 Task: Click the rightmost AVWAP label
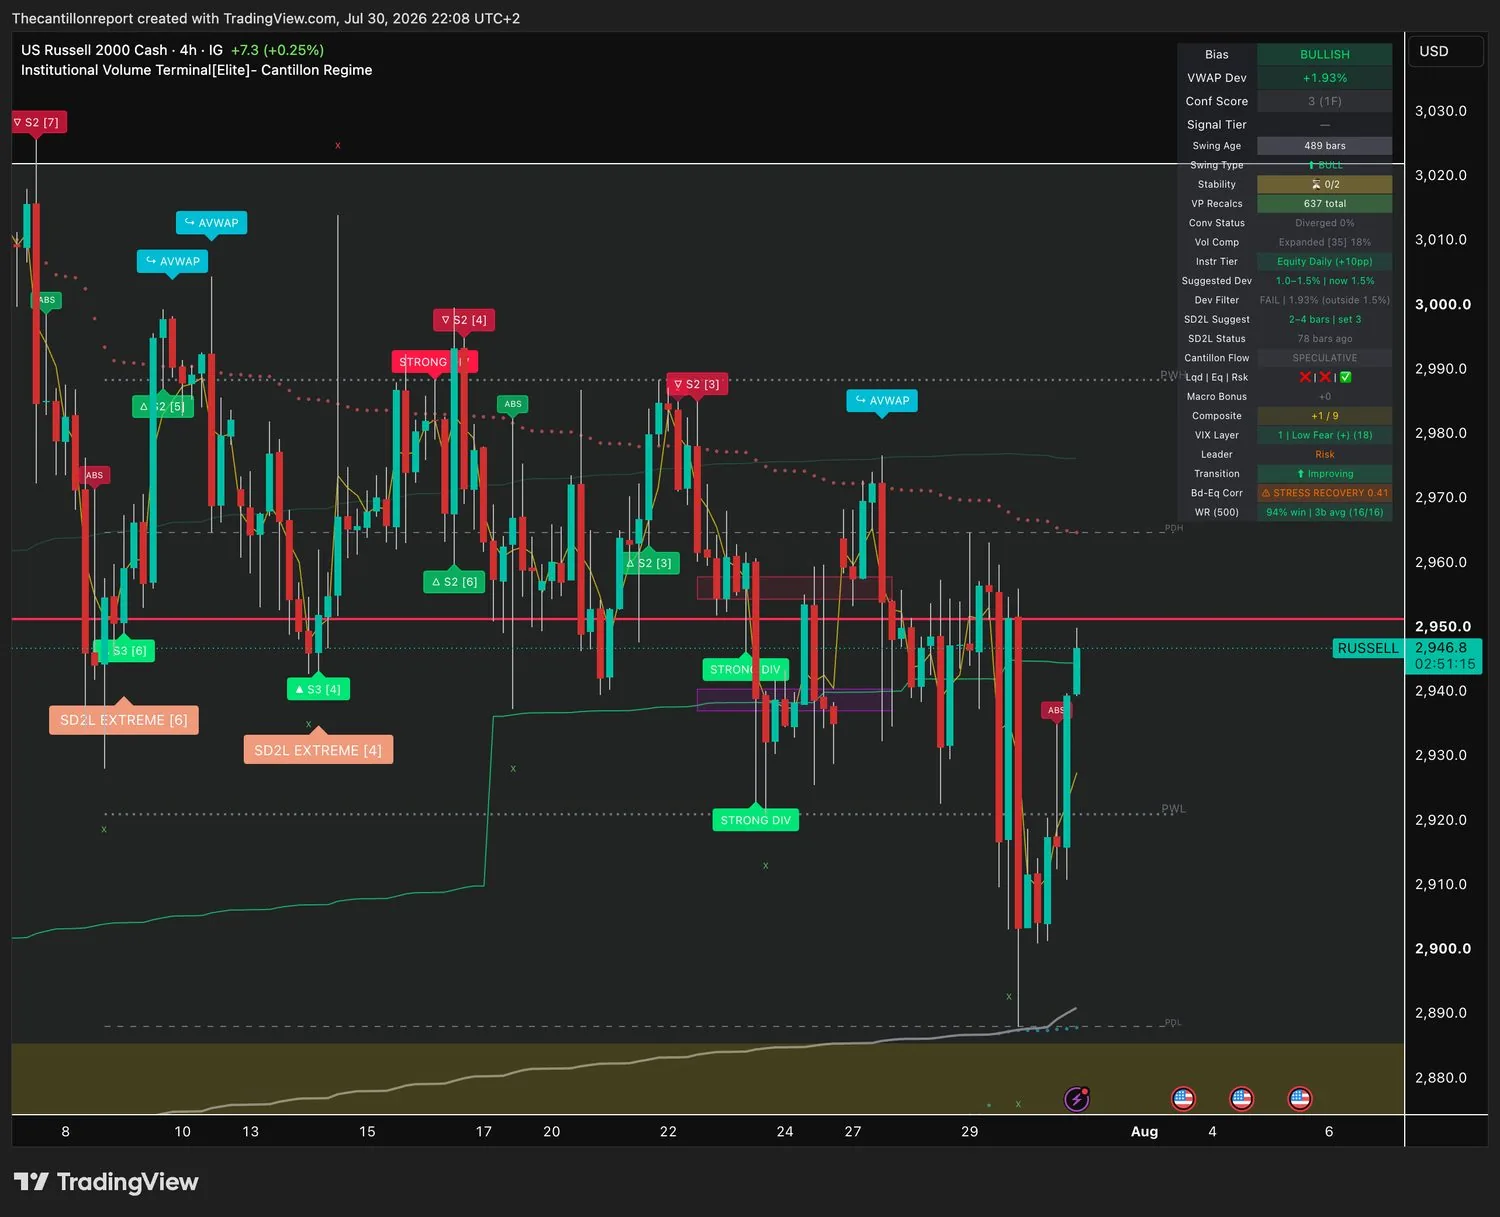pyautogui.click(x=882, y=400)
